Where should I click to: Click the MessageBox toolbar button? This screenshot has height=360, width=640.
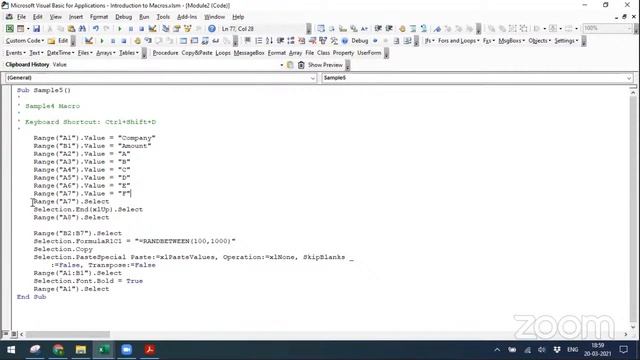pos(249,53)
